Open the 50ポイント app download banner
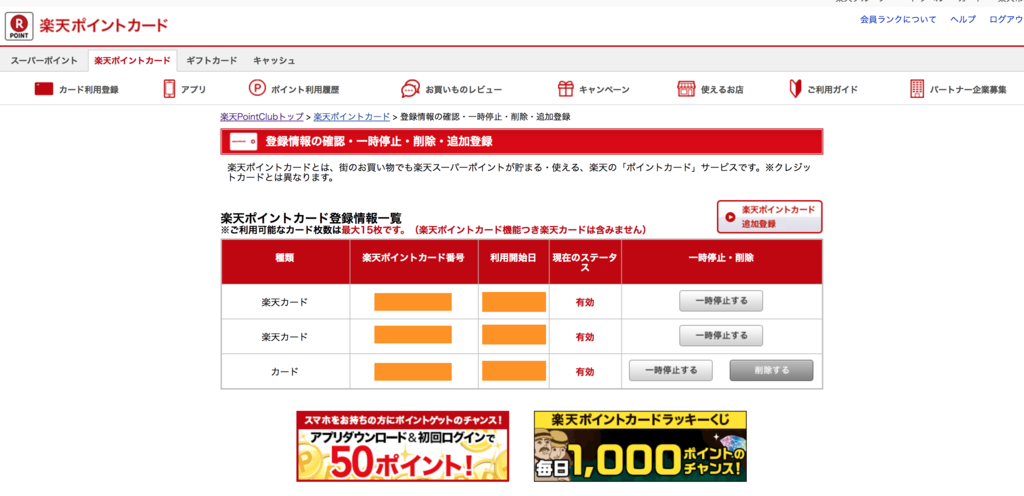 tap(402, 446)
